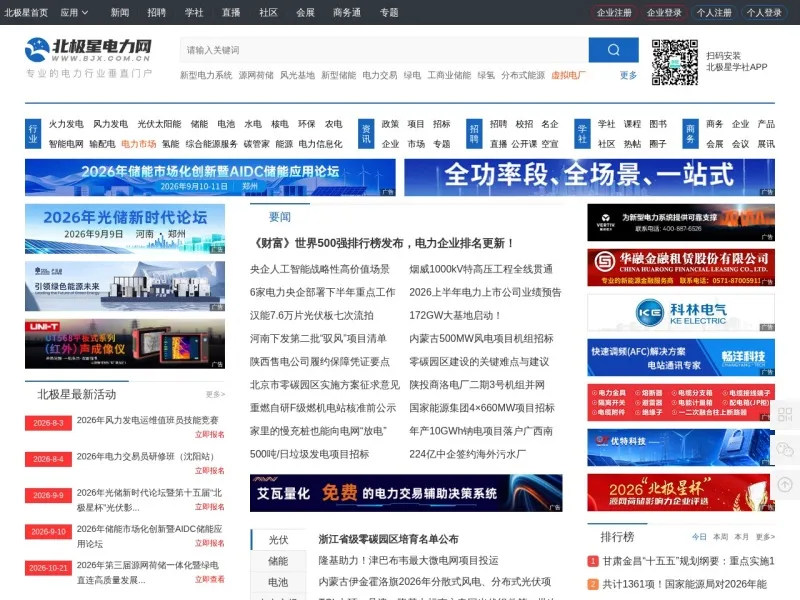Open the 2026-9-10 储能市场化创新 event entry

(x=149, y=536)
